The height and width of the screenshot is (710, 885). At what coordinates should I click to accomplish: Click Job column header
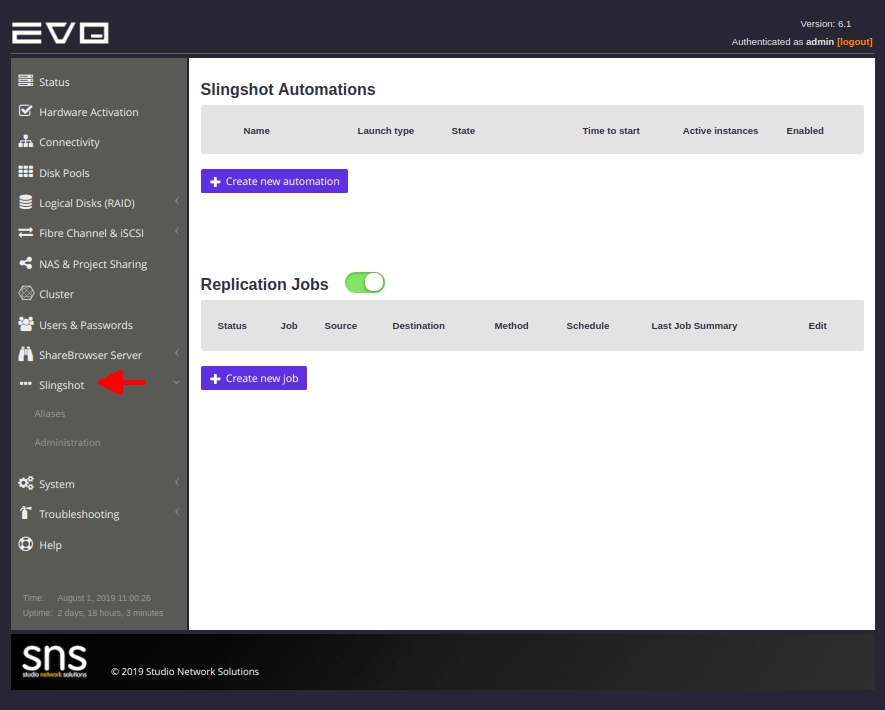coord(289,326)
